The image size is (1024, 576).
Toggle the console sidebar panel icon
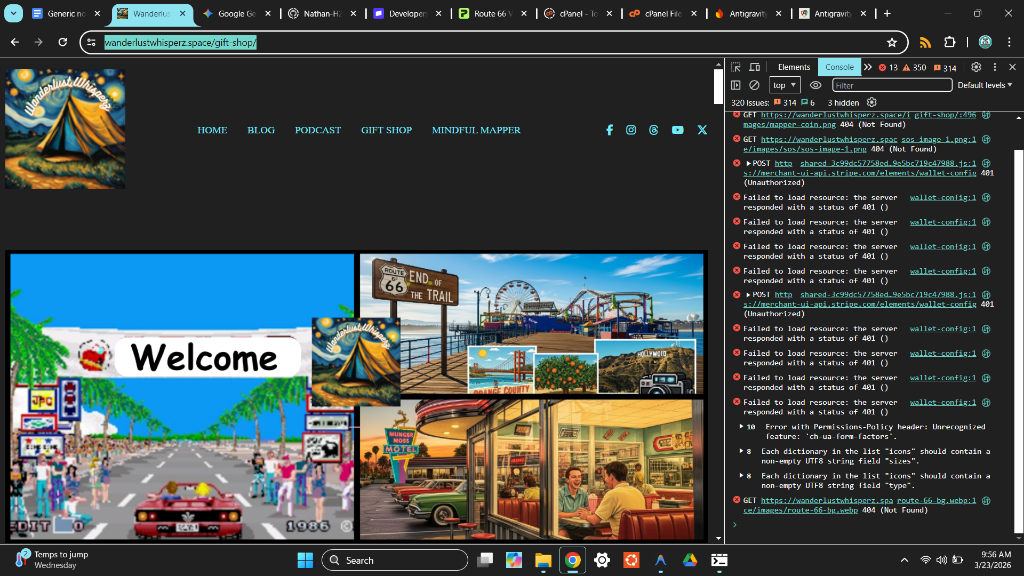point(736,85)
